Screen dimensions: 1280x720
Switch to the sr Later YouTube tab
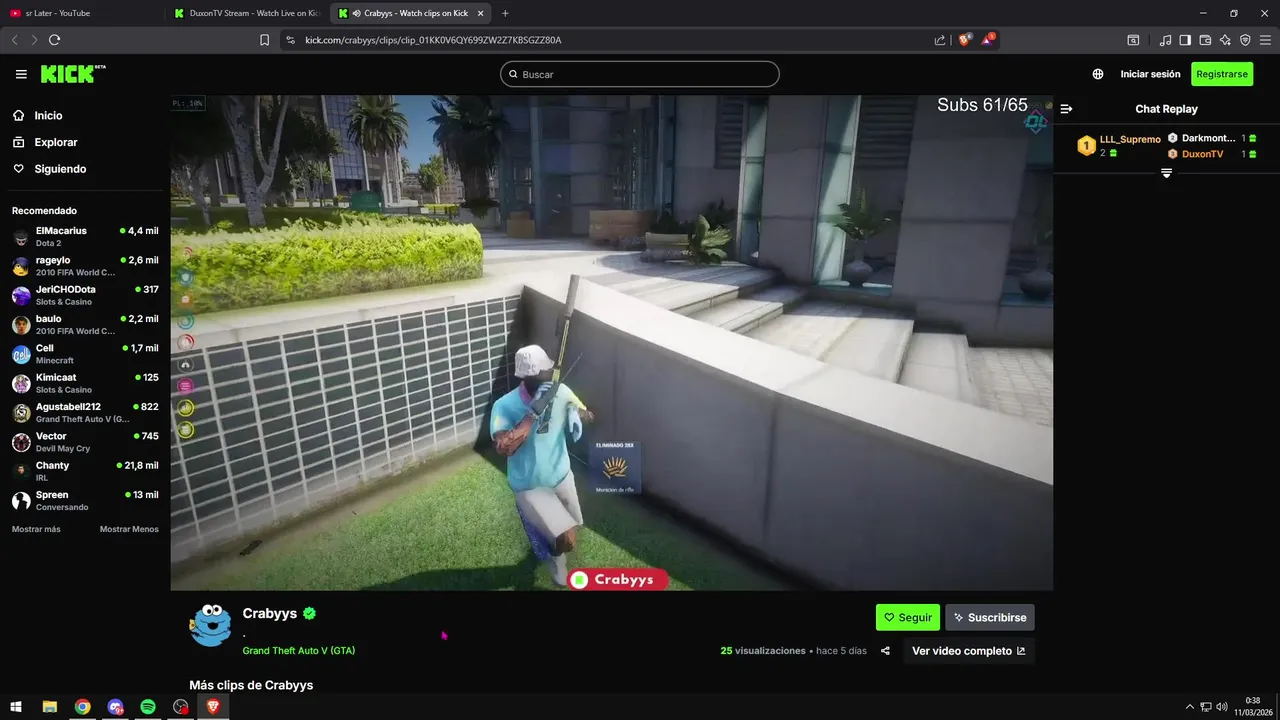[82, 13]
